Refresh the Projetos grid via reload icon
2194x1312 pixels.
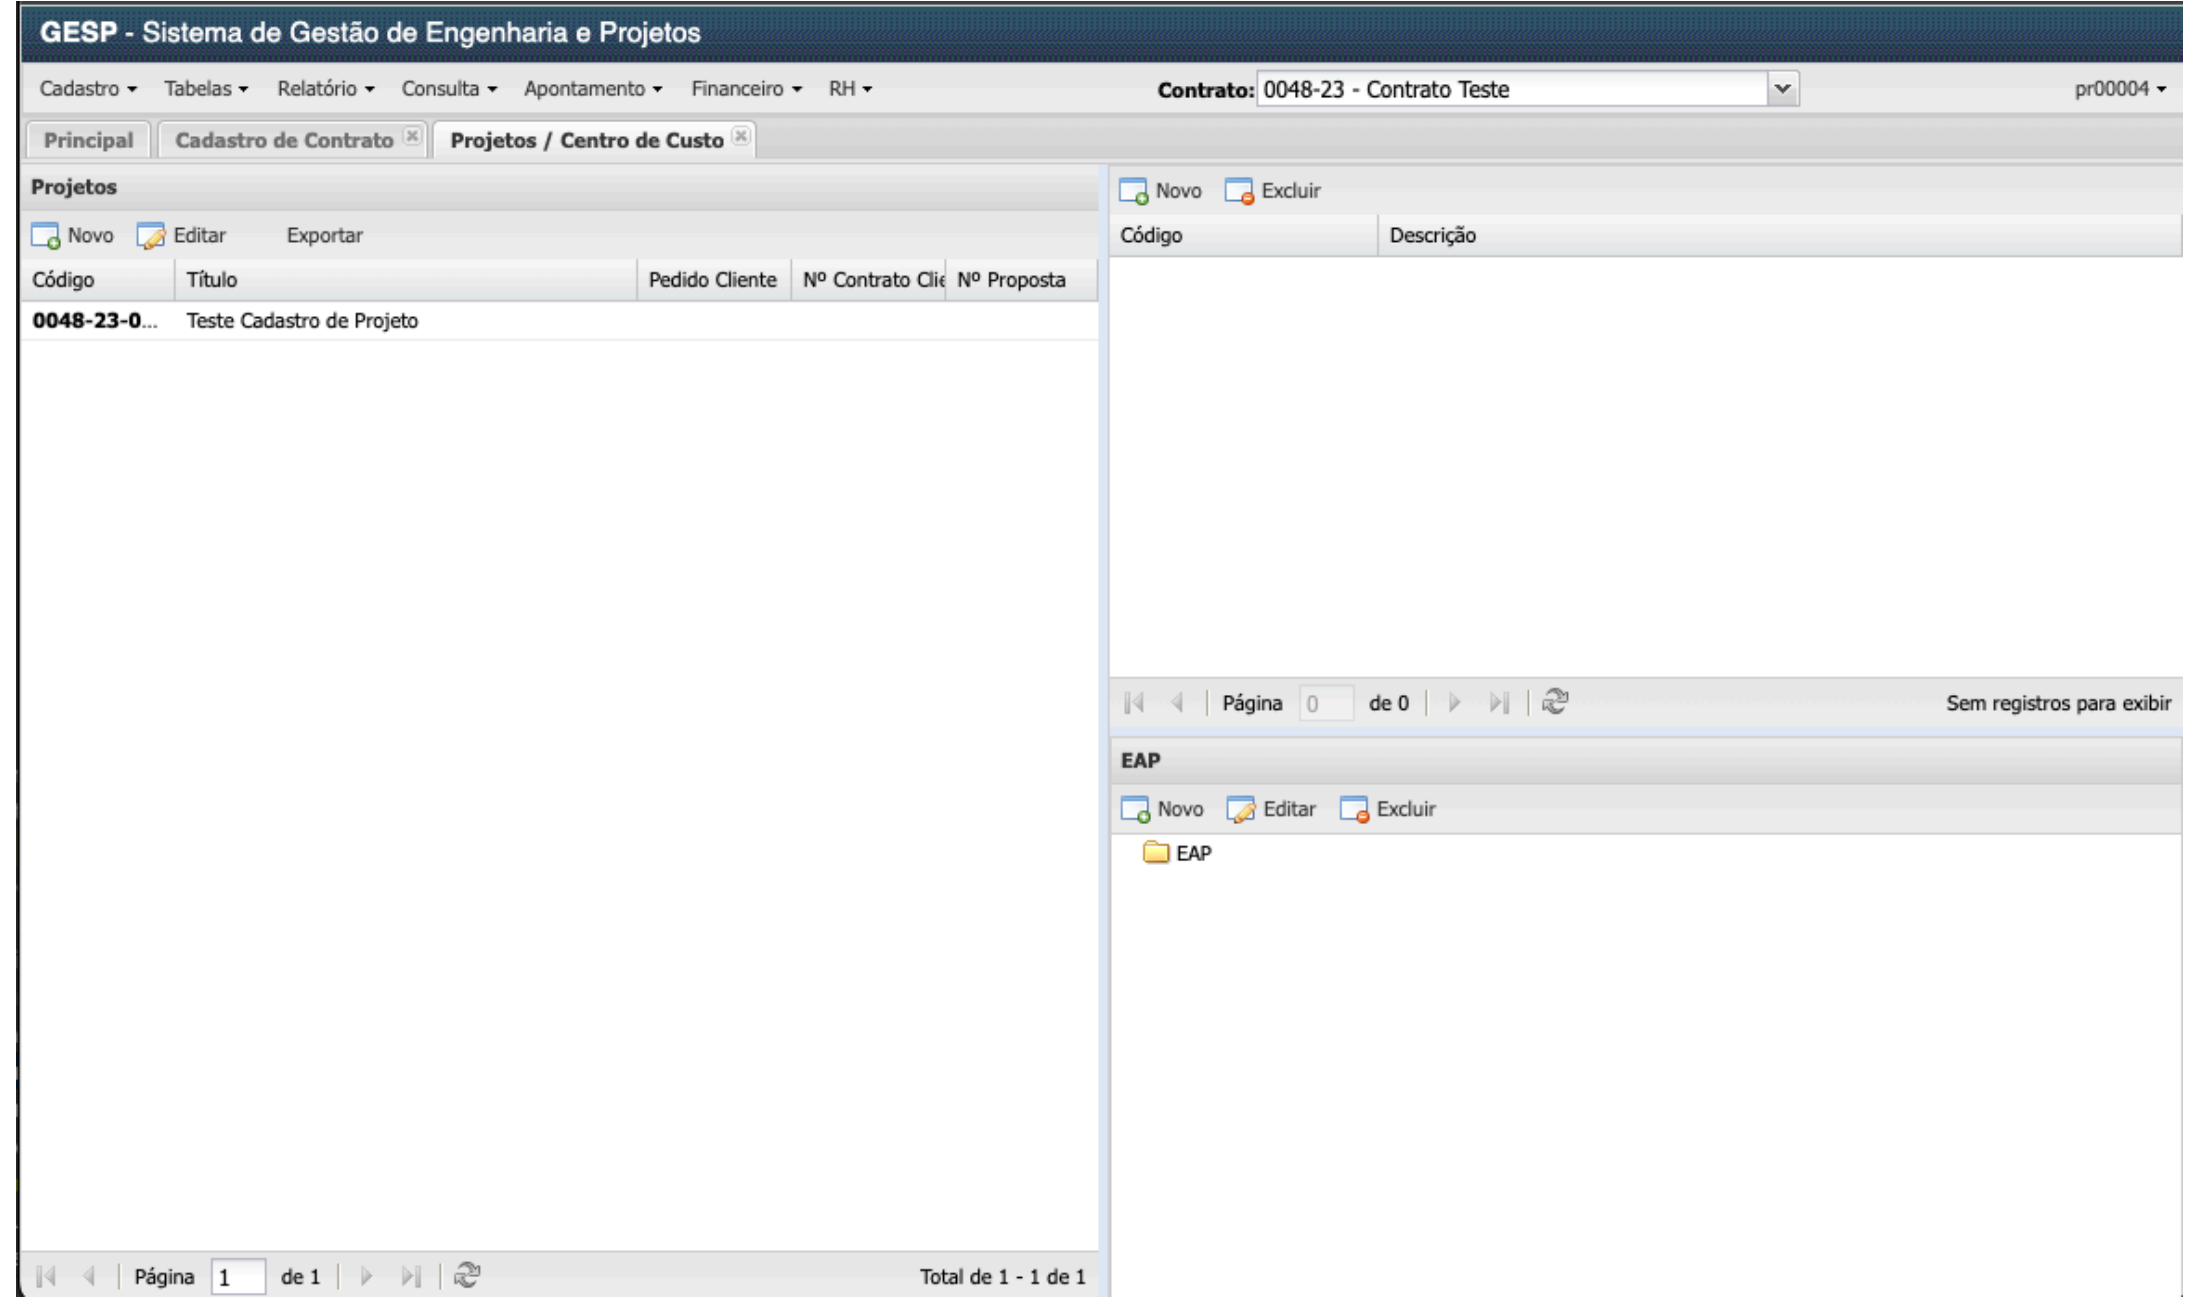(x=467, y=1276)
